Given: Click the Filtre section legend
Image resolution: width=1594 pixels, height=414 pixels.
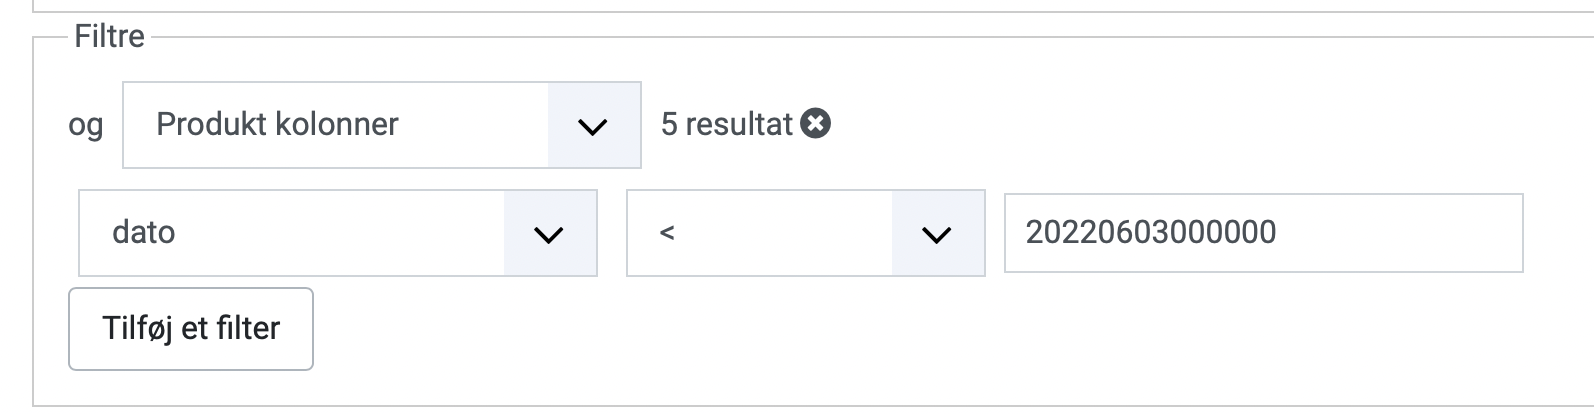Looking at the screenshot, I should click(109, 37).
